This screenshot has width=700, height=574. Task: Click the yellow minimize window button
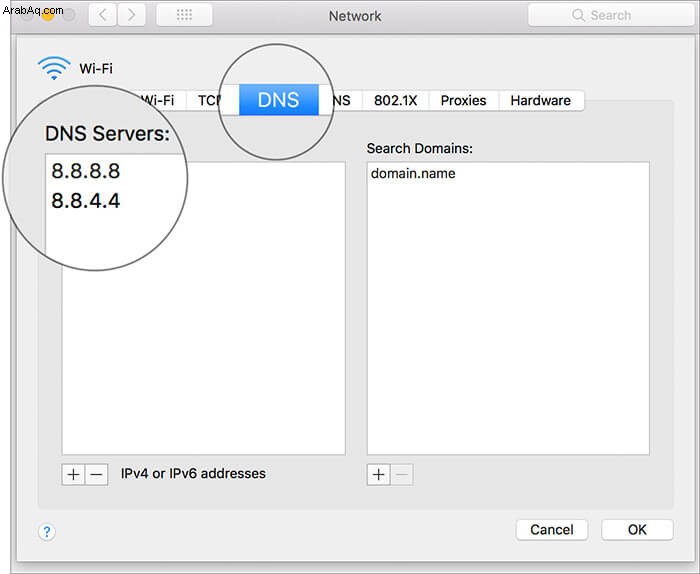(48, 15)
